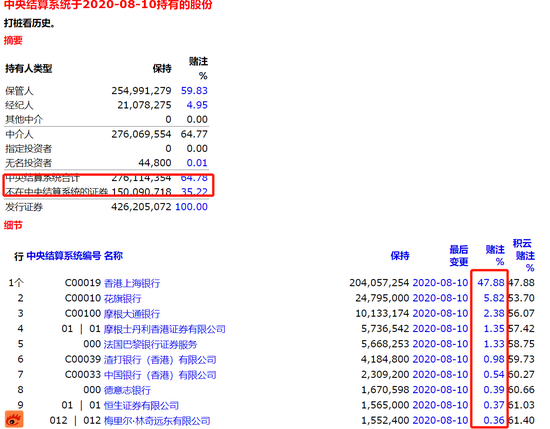Click 4.95 stake link for 经纪人
The width and height of the screenshot is (550, 429).
pos(197,105)
